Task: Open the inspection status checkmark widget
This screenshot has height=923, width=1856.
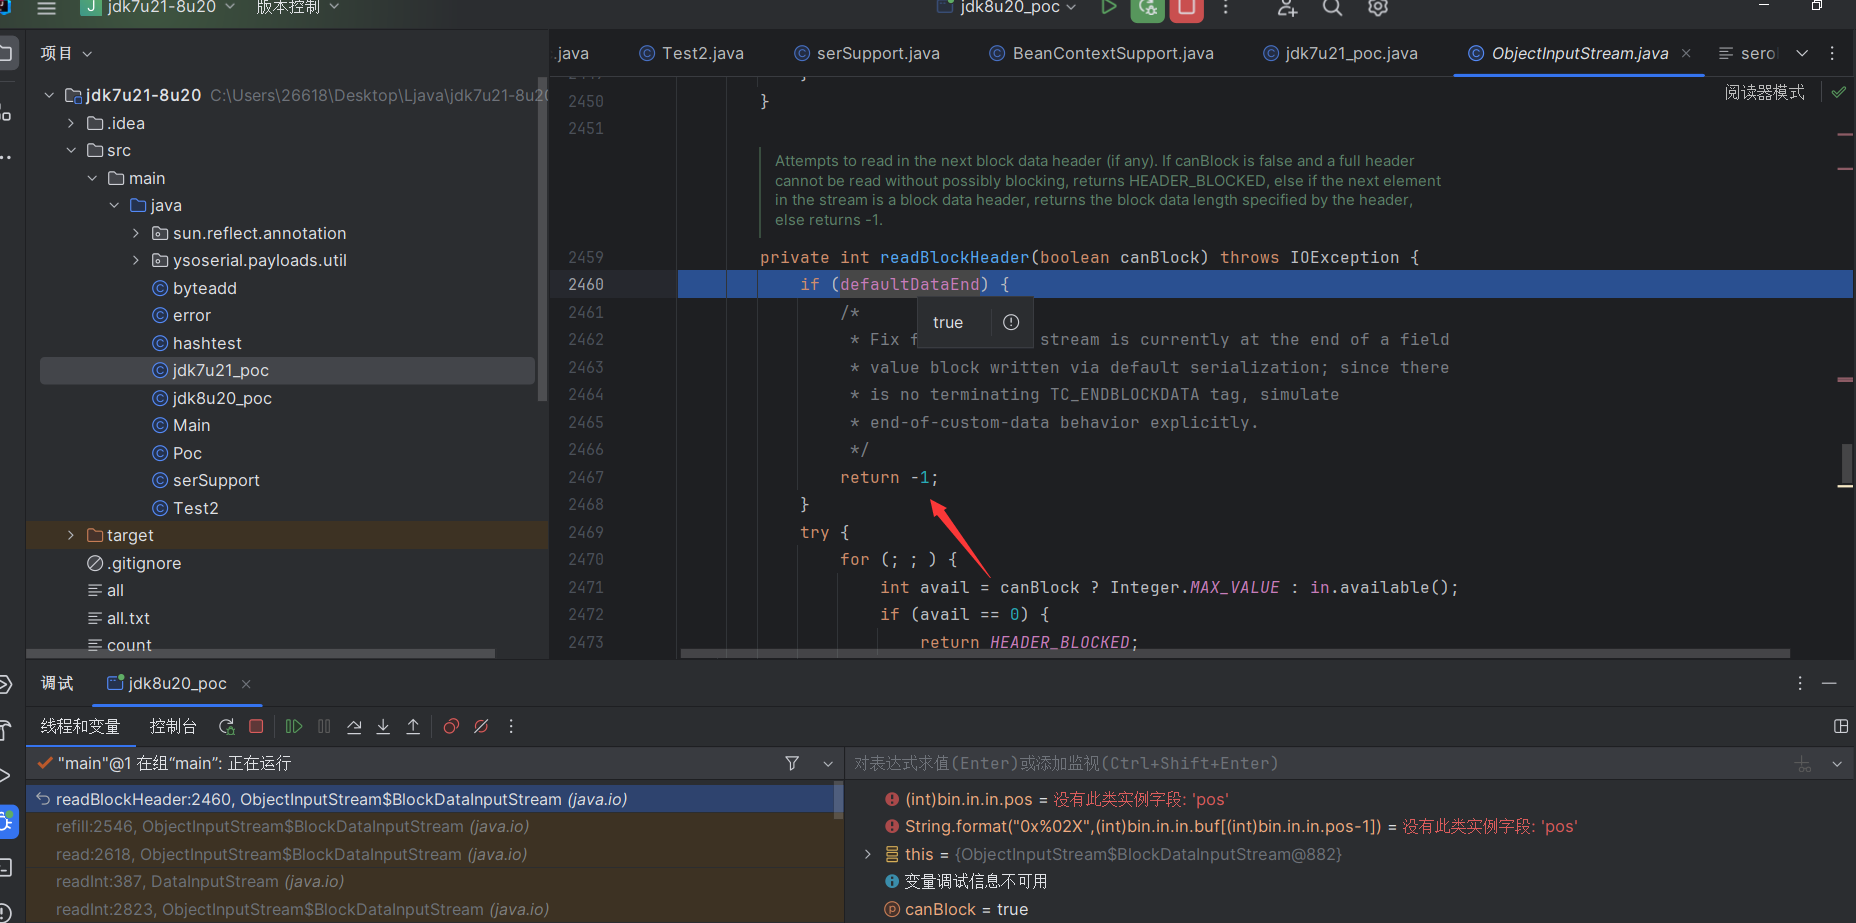Action: (1838, 92)
